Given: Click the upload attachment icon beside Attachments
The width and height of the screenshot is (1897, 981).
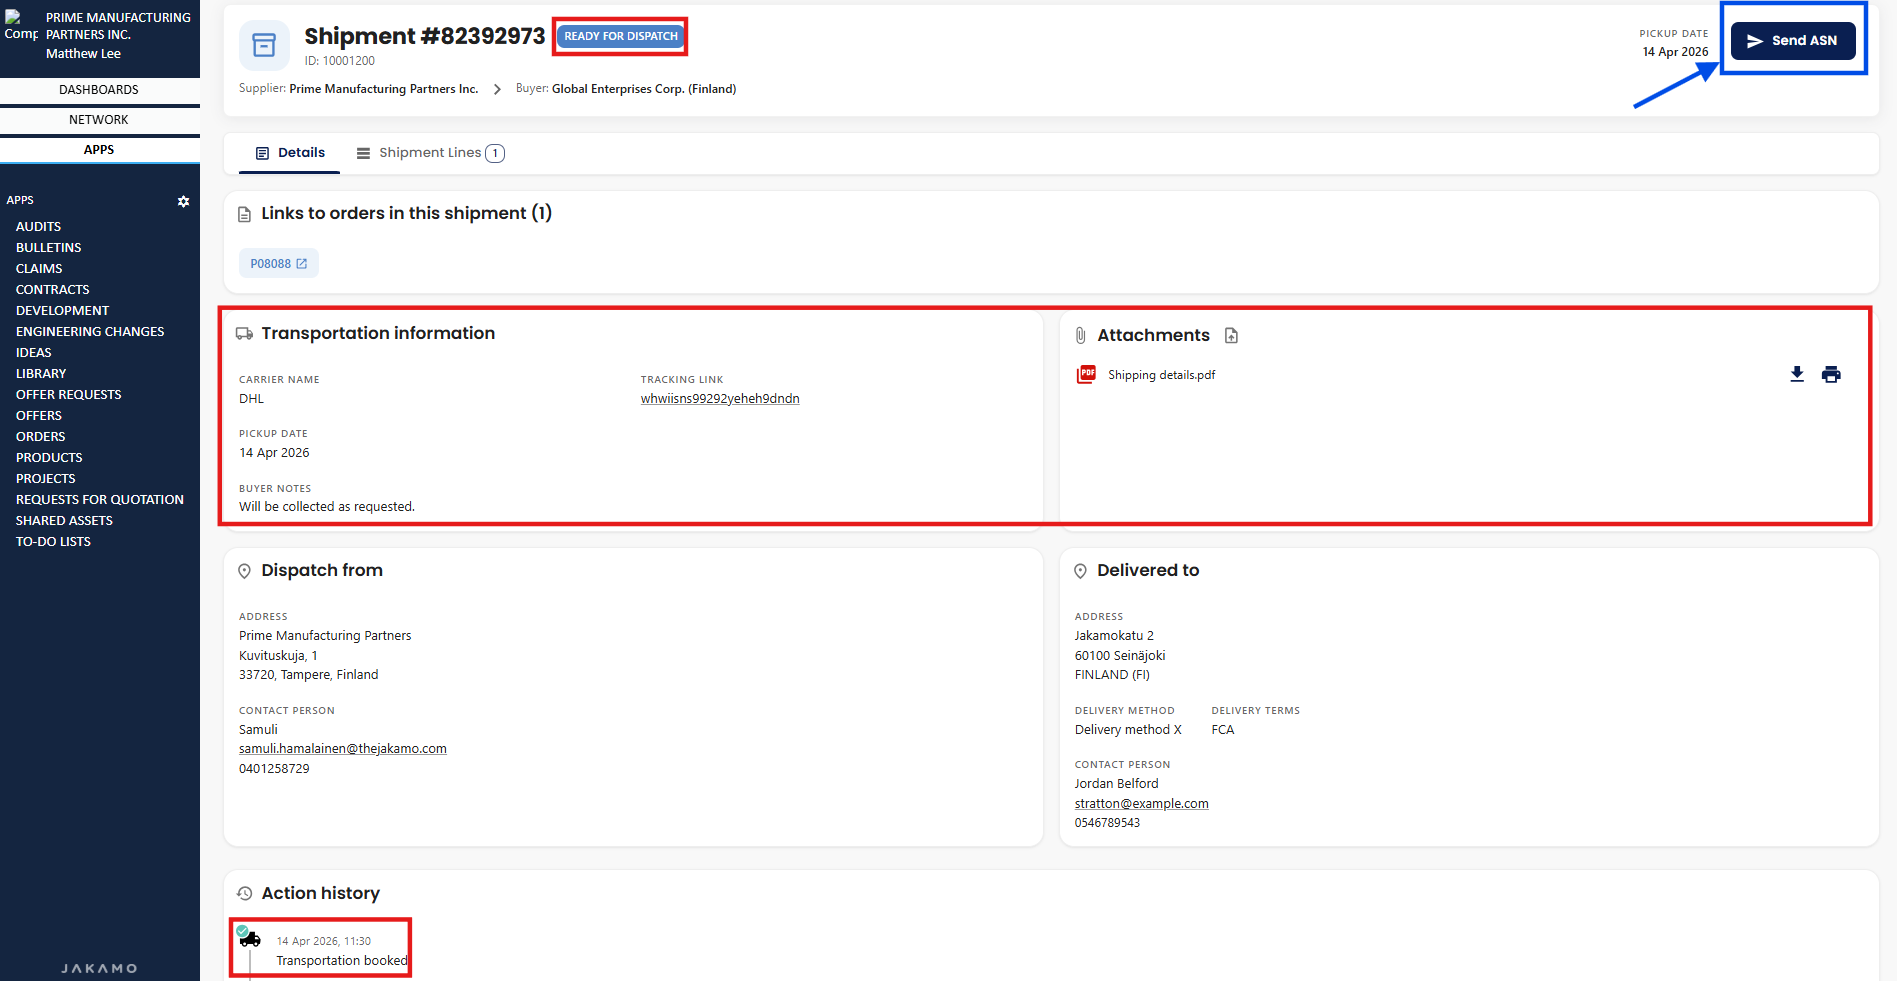Looking at the screenshot, I should pos(1231,336).
